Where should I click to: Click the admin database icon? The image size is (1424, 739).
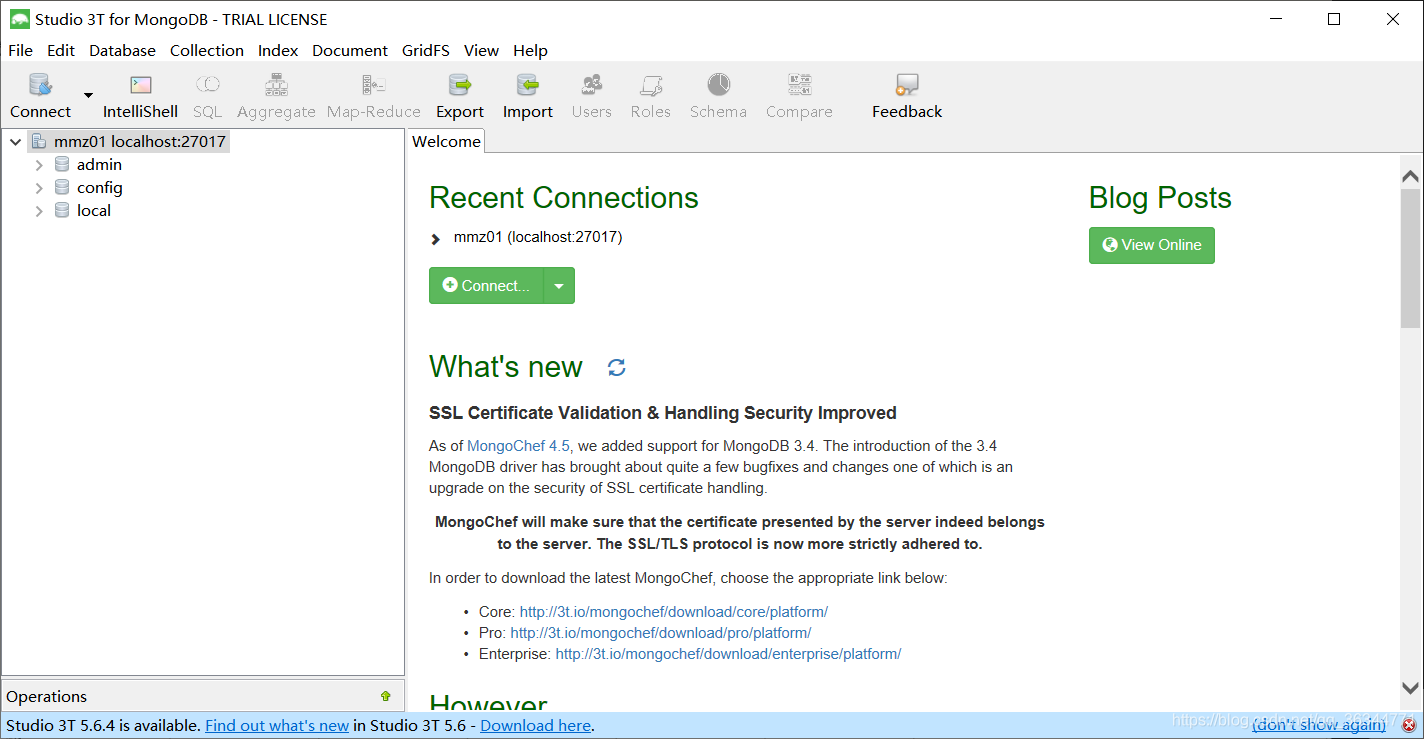point(62,164)
